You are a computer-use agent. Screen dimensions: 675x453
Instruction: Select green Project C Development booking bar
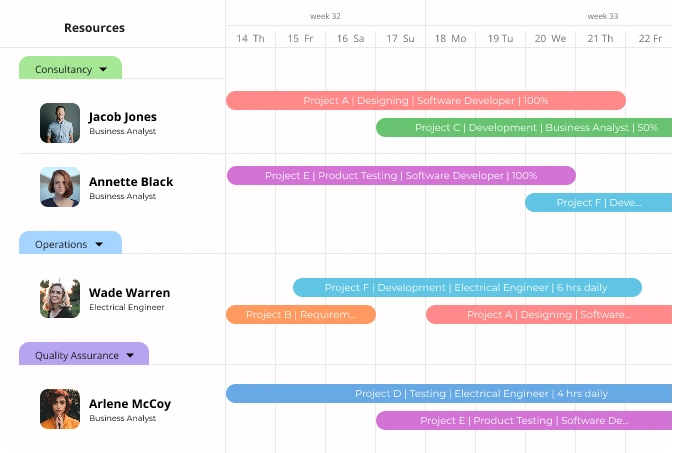[523, 128]
